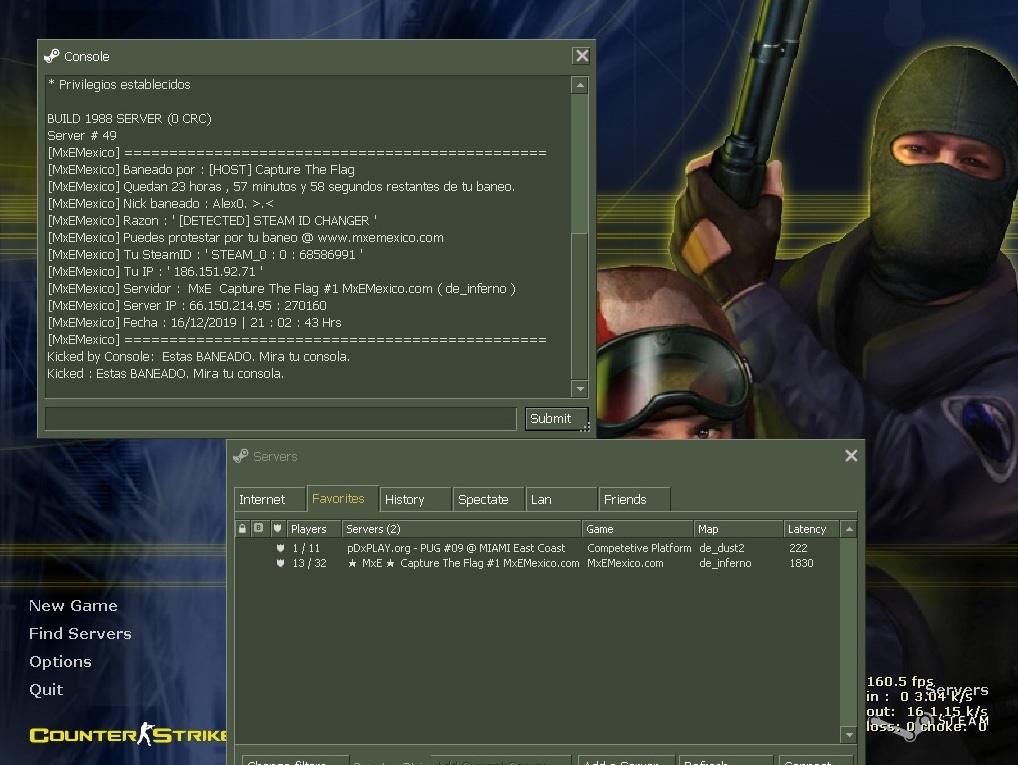This screenshot has height=765, width=1018.
Task: Click the 'Tu SteamID' console line
Action: click(x=205, y=255)
